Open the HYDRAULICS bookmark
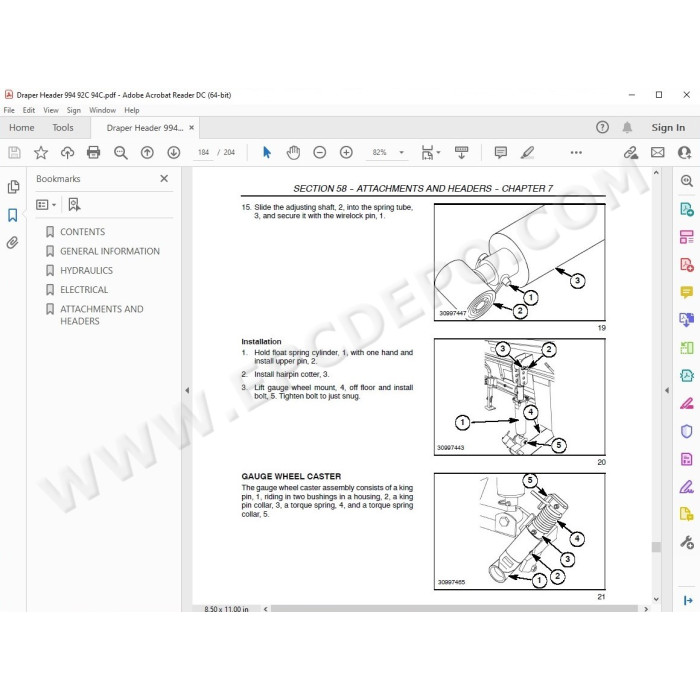 [86, 271]
